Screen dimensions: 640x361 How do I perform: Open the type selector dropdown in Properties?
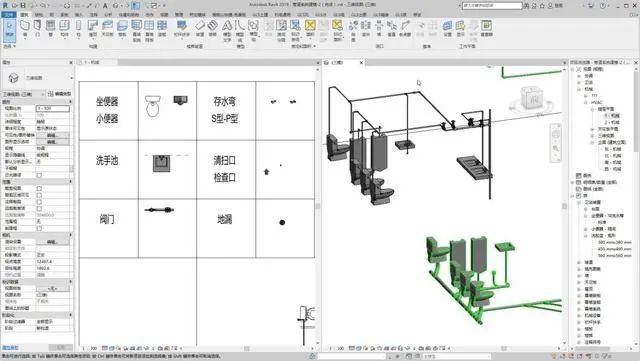click(71, 78)
